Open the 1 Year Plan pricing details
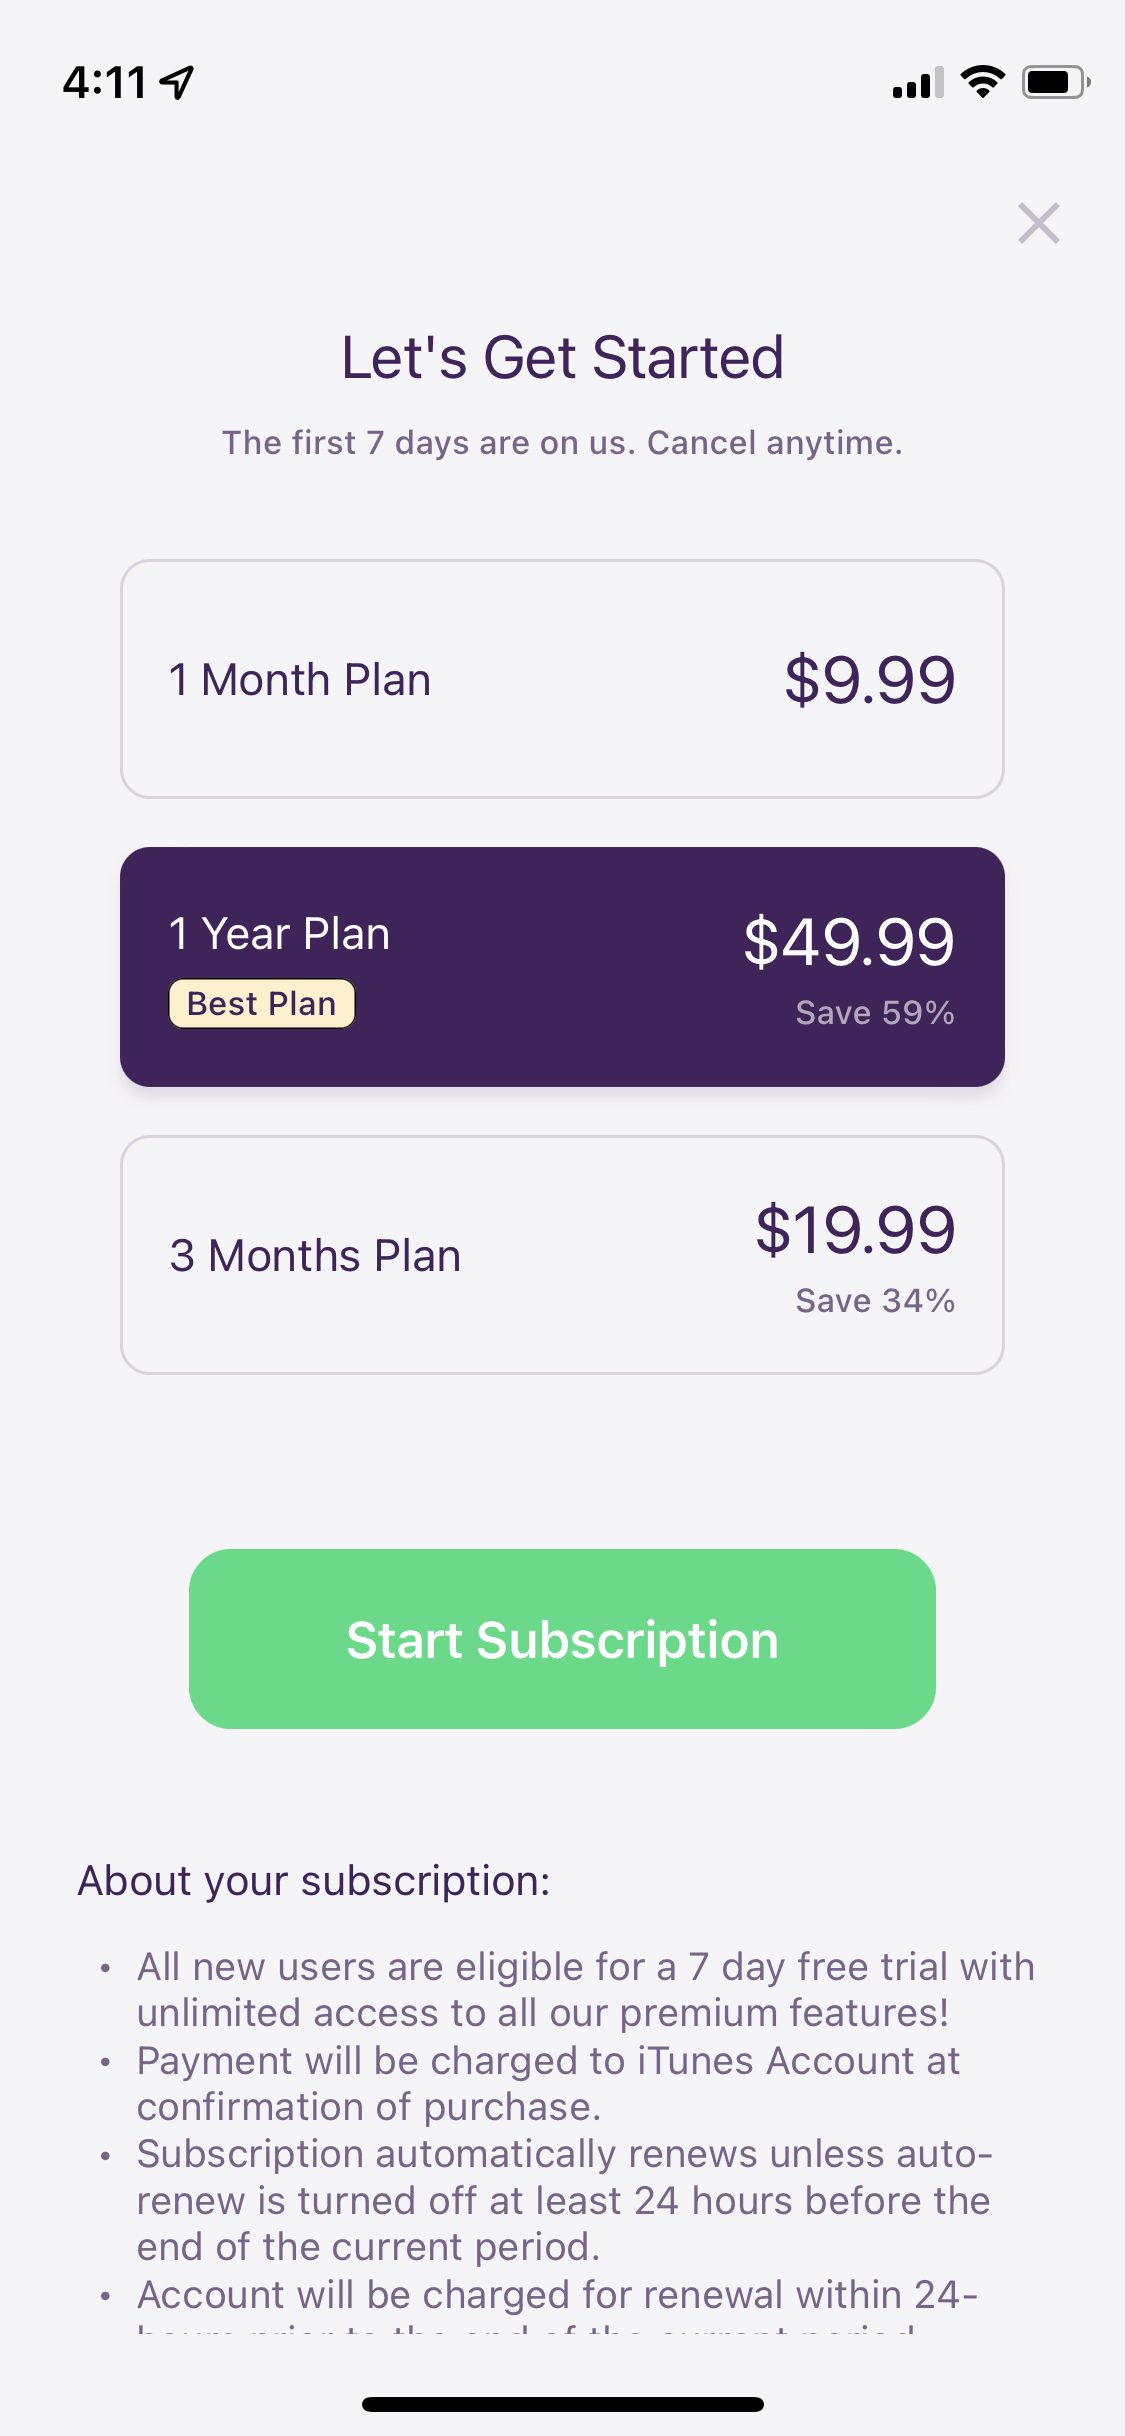This screenshot has height=2436, width=1125. (850, 938)
